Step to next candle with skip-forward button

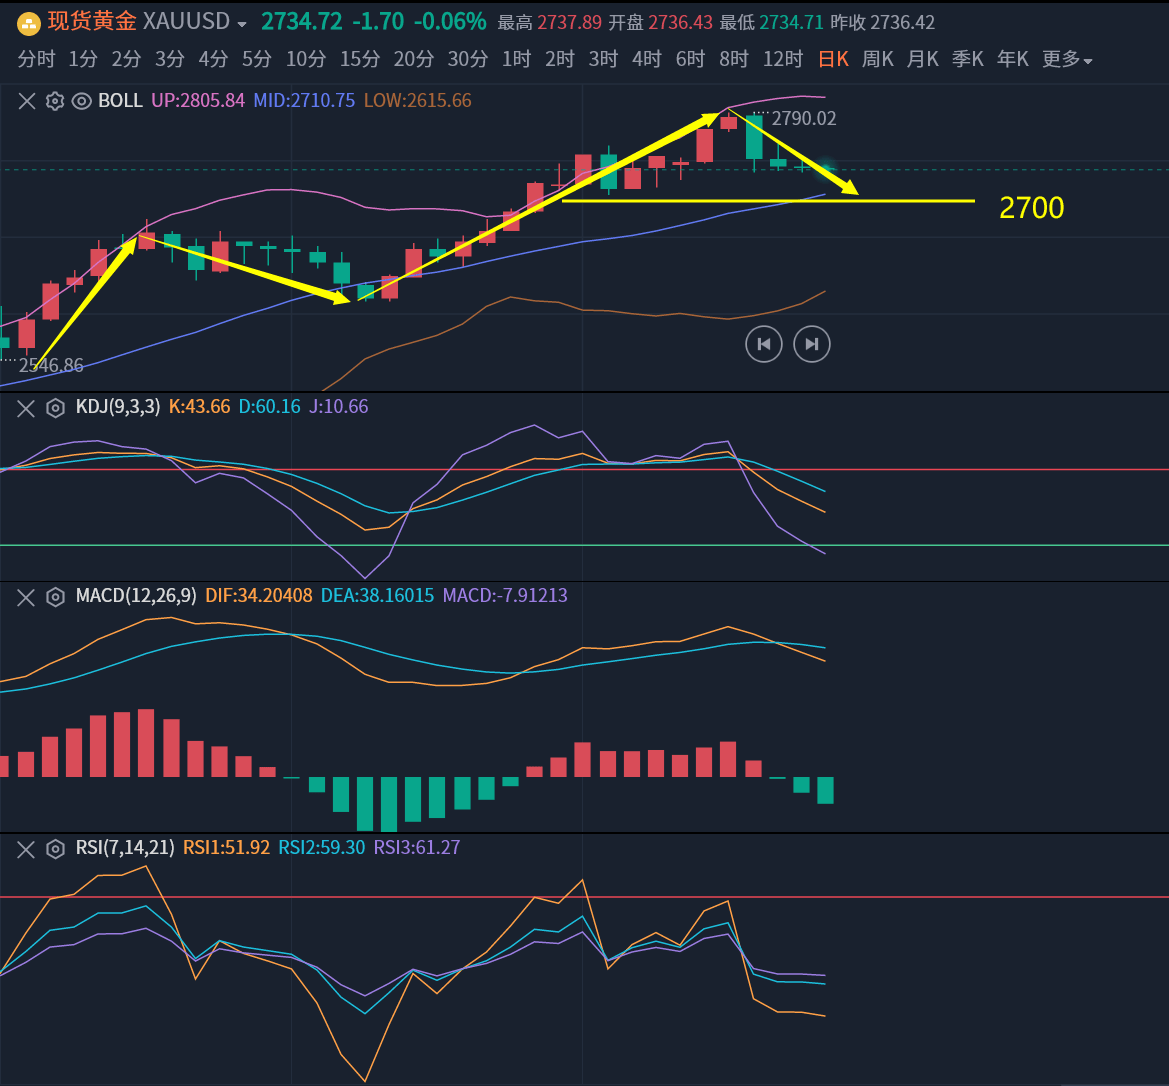coord(812,345)
